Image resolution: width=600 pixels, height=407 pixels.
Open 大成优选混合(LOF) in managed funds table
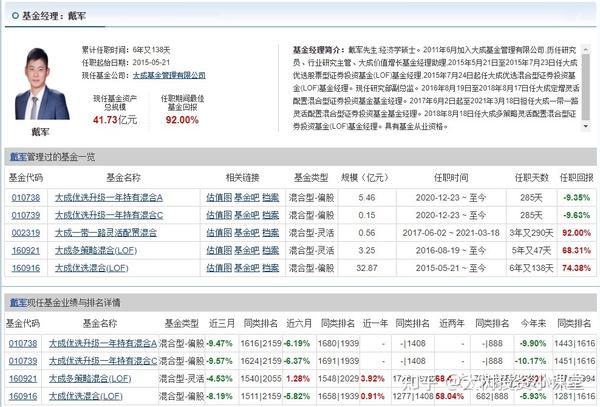[91, 268]
